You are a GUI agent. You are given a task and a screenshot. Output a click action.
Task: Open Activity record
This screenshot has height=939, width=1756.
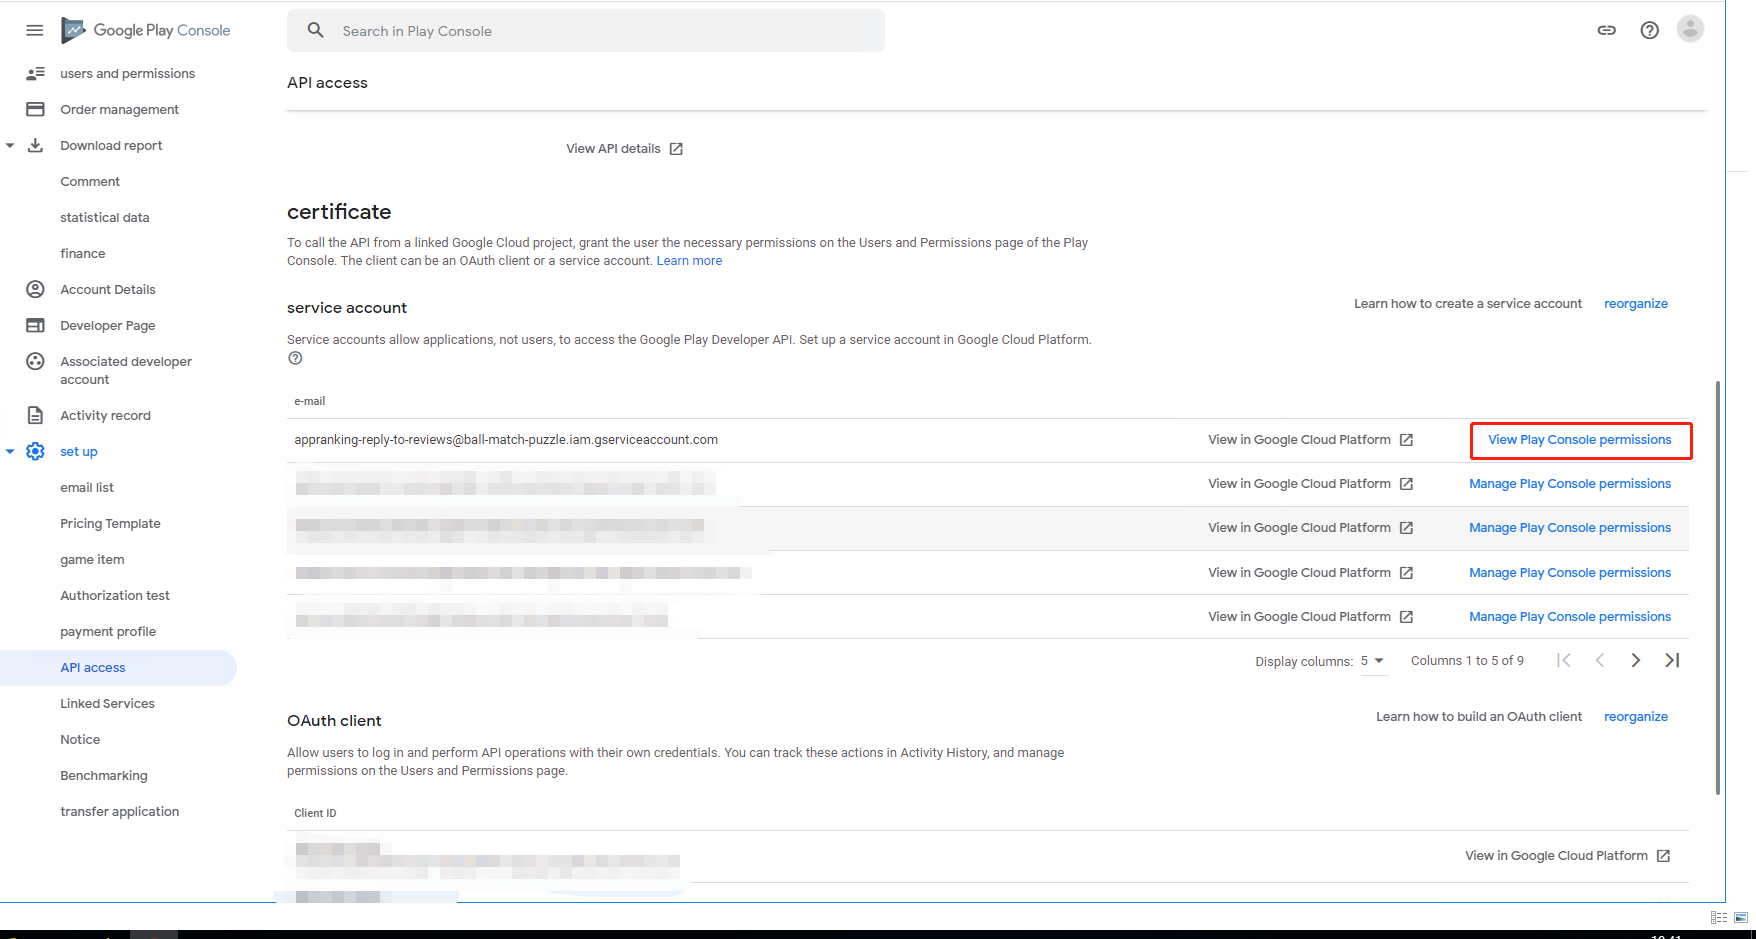click(x=105, y=415)
